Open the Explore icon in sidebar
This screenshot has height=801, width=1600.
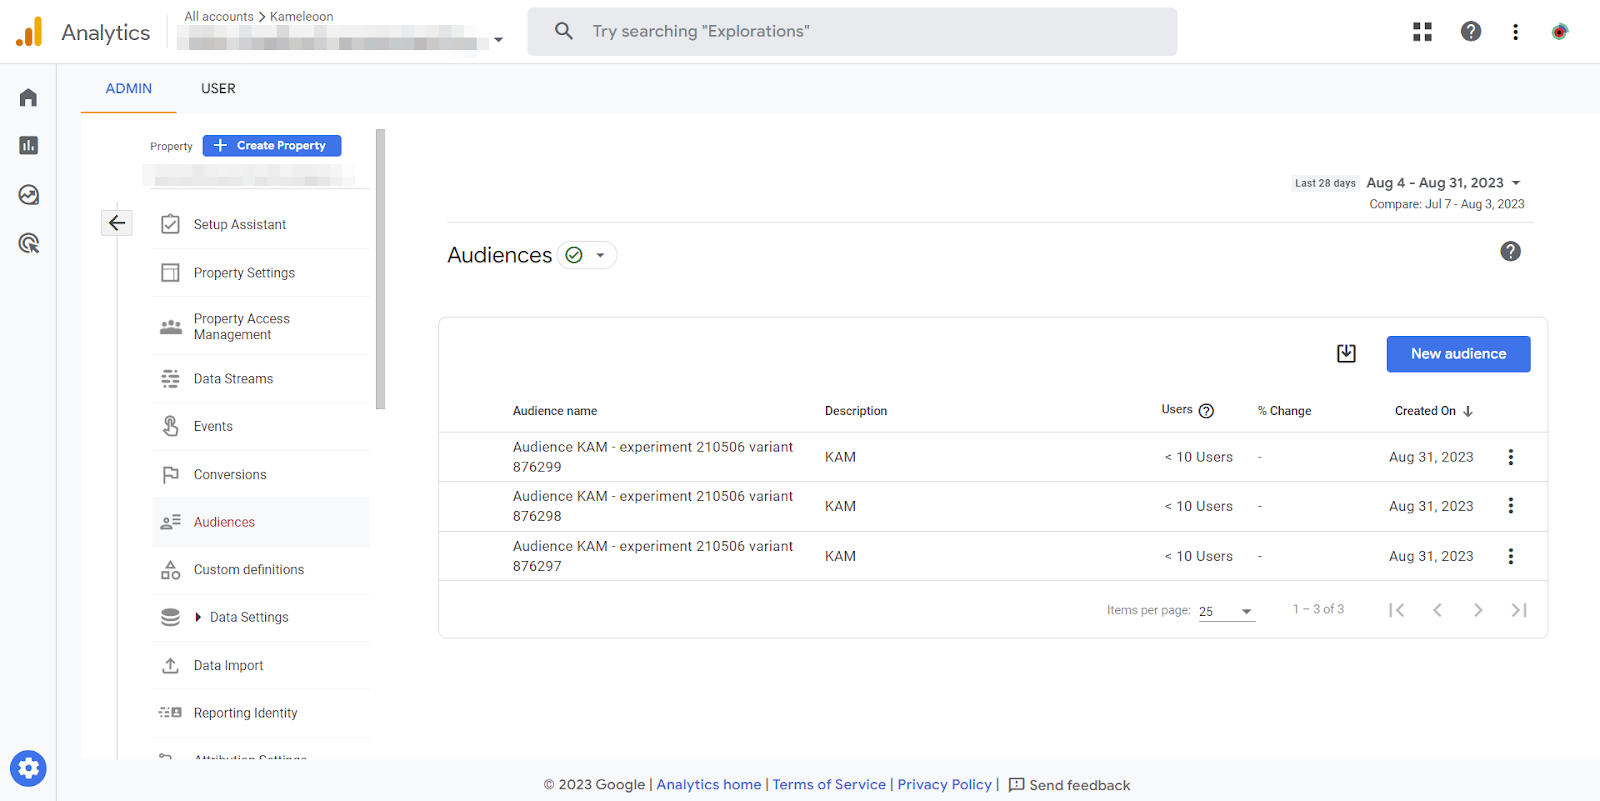[28, 195]
